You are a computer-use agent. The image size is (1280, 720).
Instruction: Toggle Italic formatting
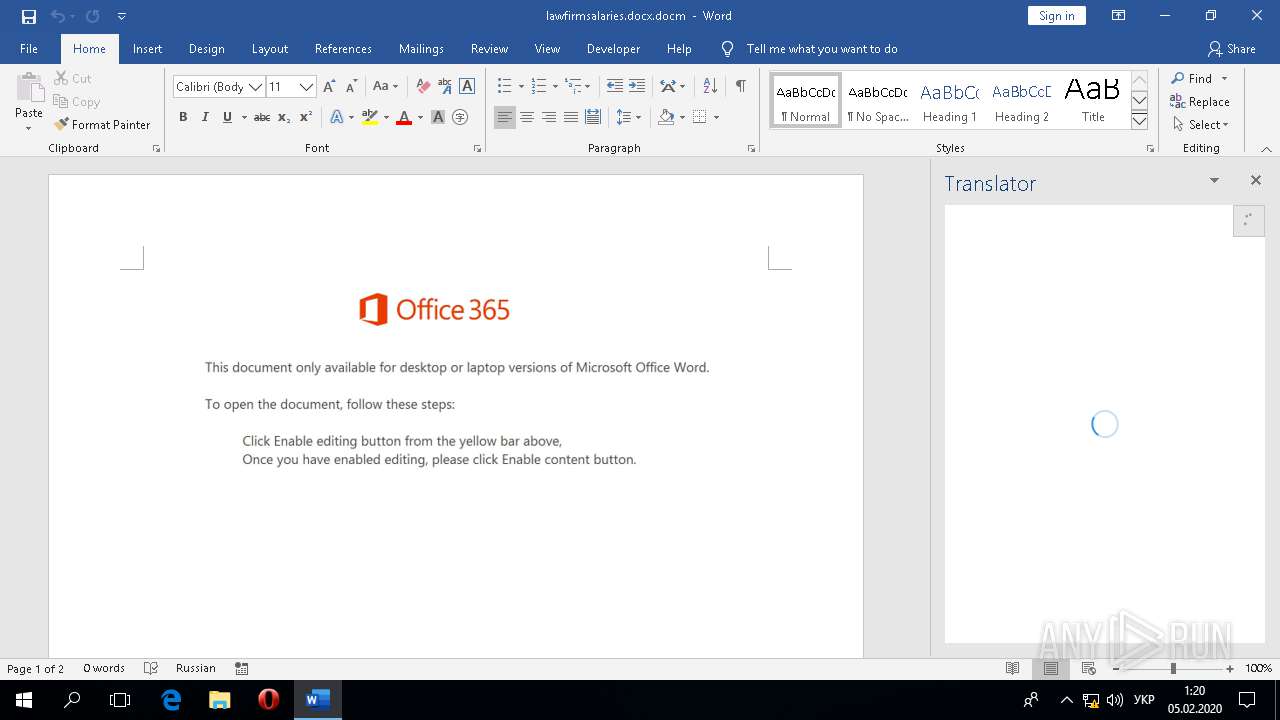tap(205, 117)
